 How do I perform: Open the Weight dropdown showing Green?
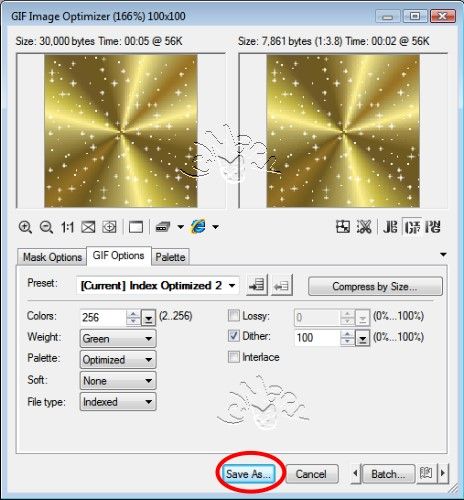[x=118, y=339]
